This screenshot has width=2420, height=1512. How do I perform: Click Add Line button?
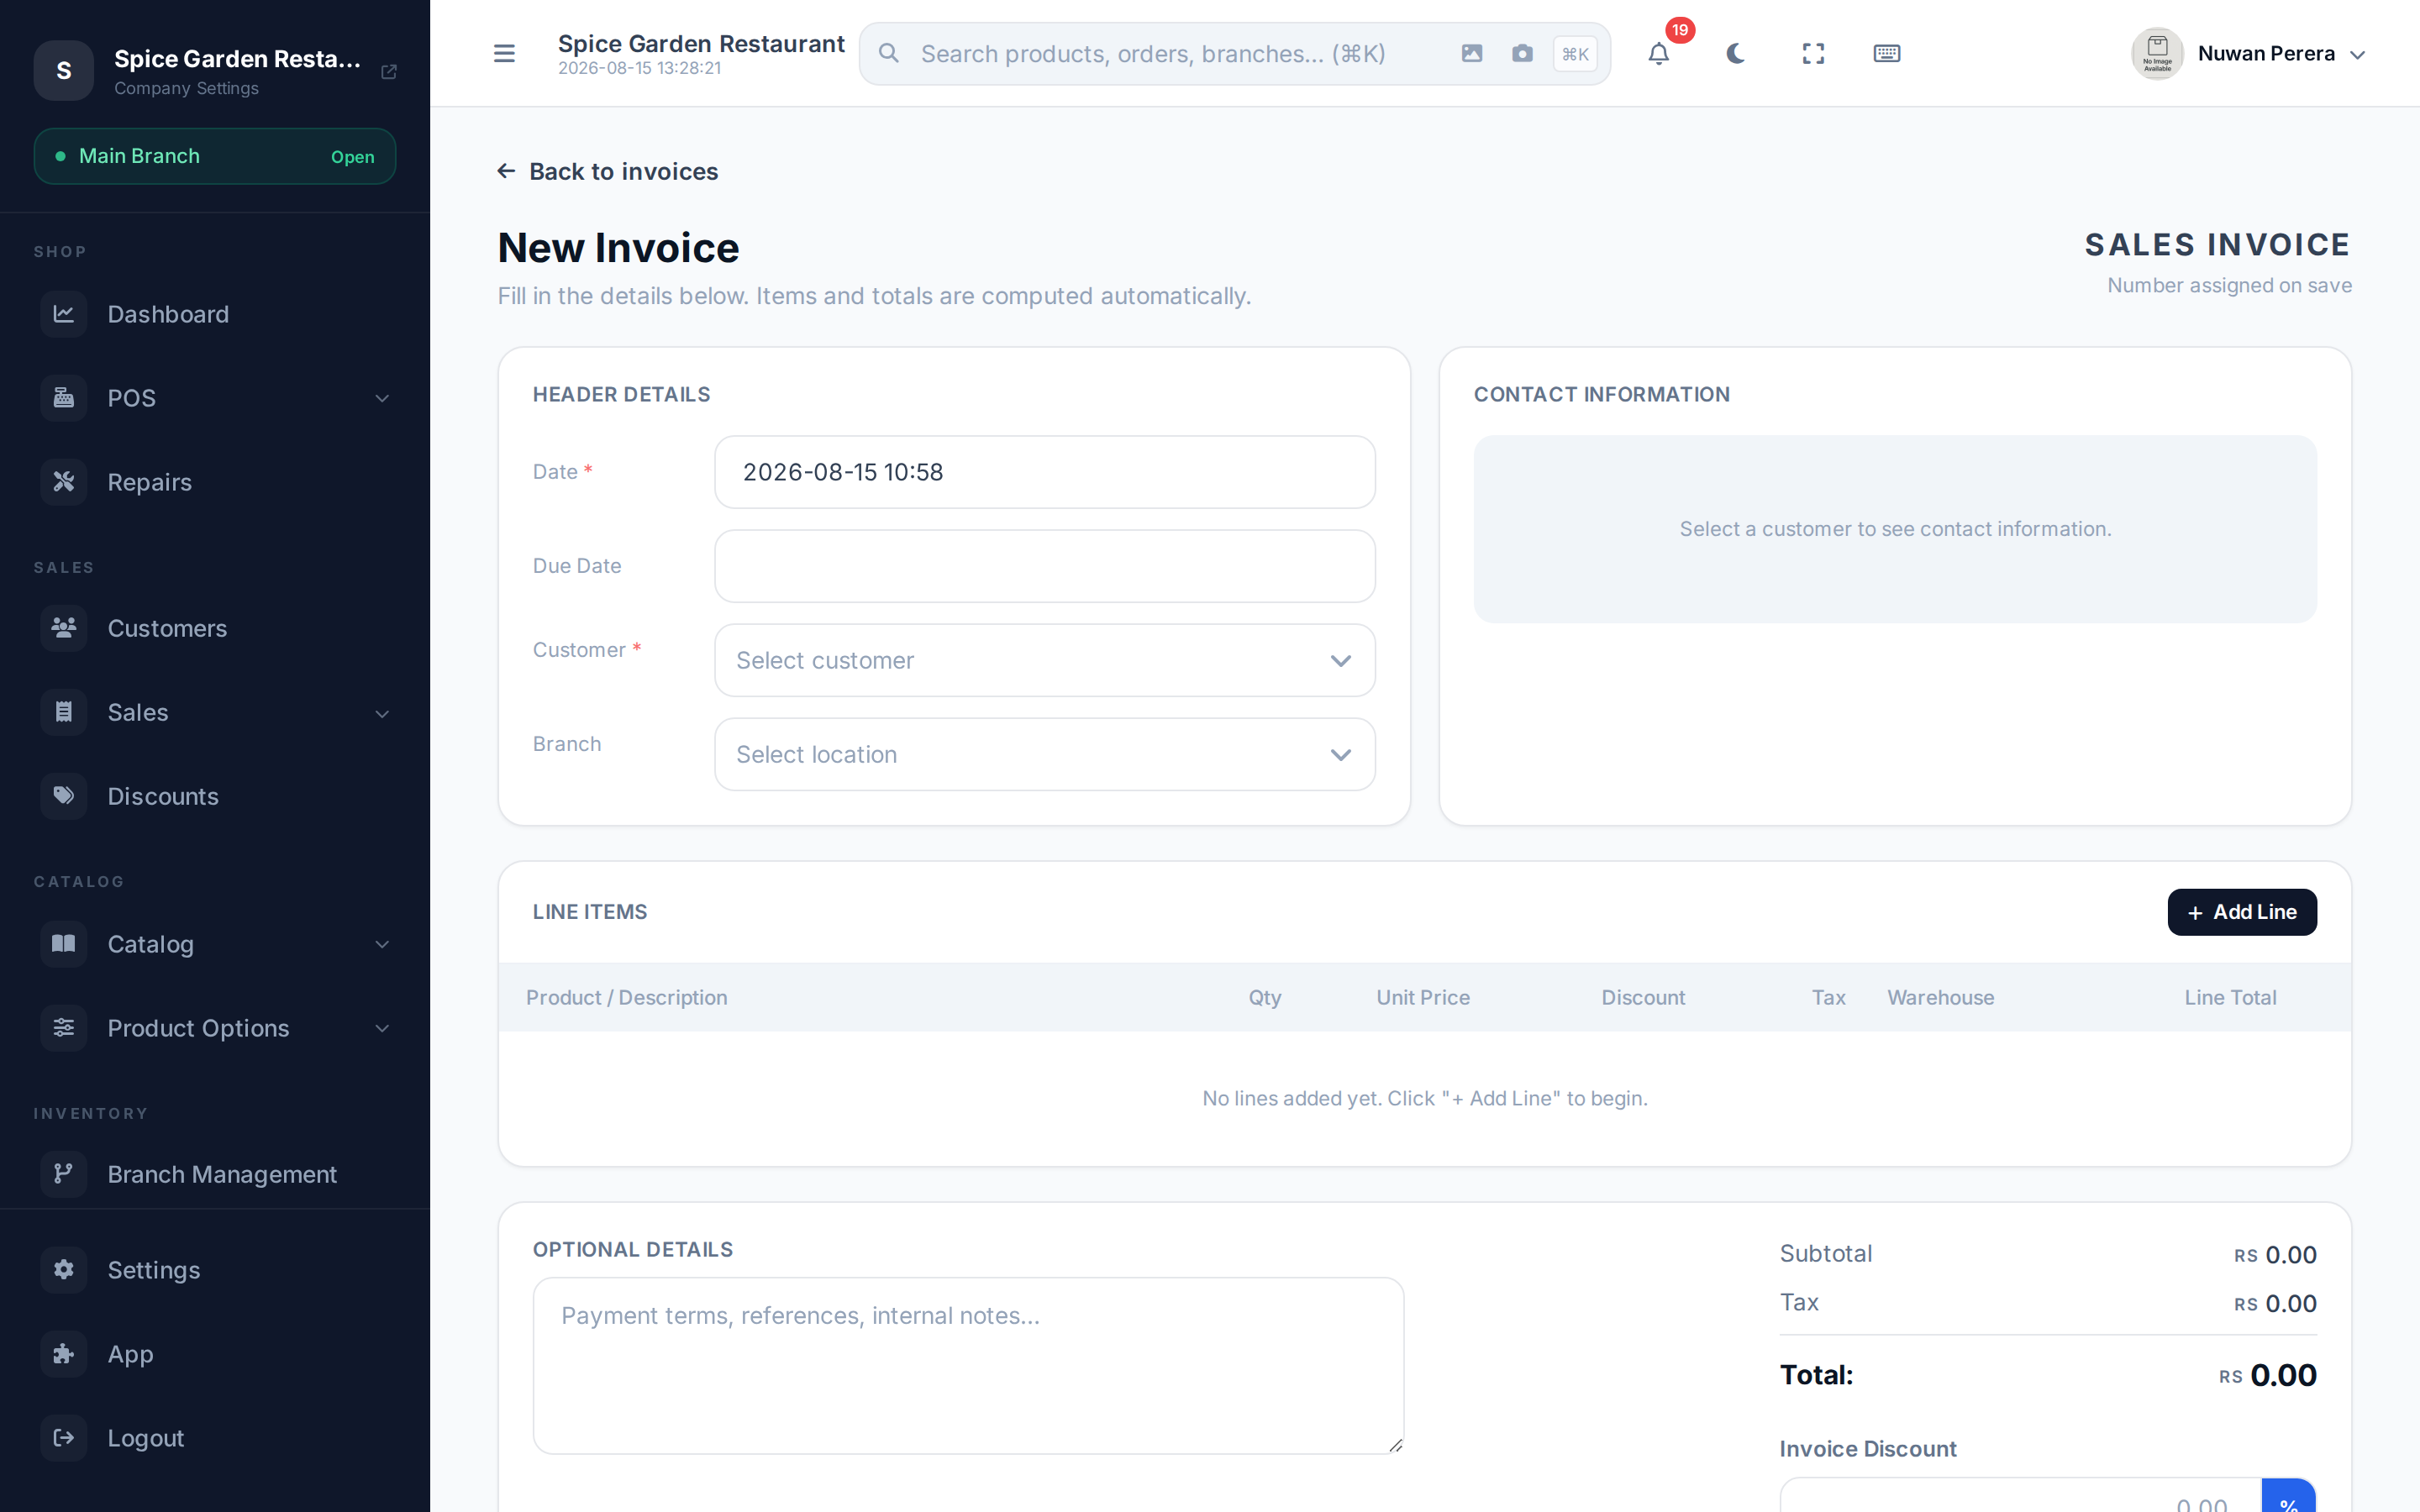[x=2242, y=912]
